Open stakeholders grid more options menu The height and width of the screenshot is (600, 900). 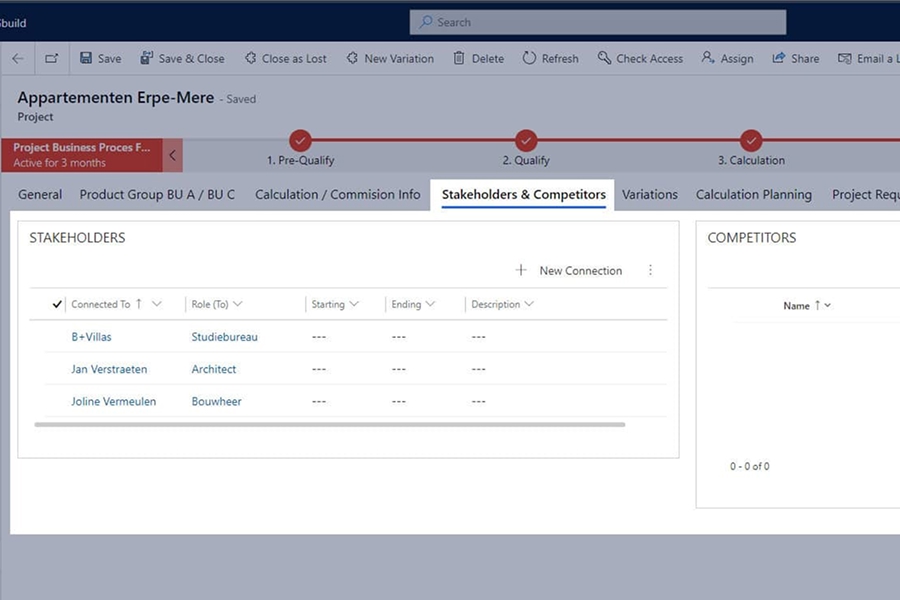click(650, 271)
